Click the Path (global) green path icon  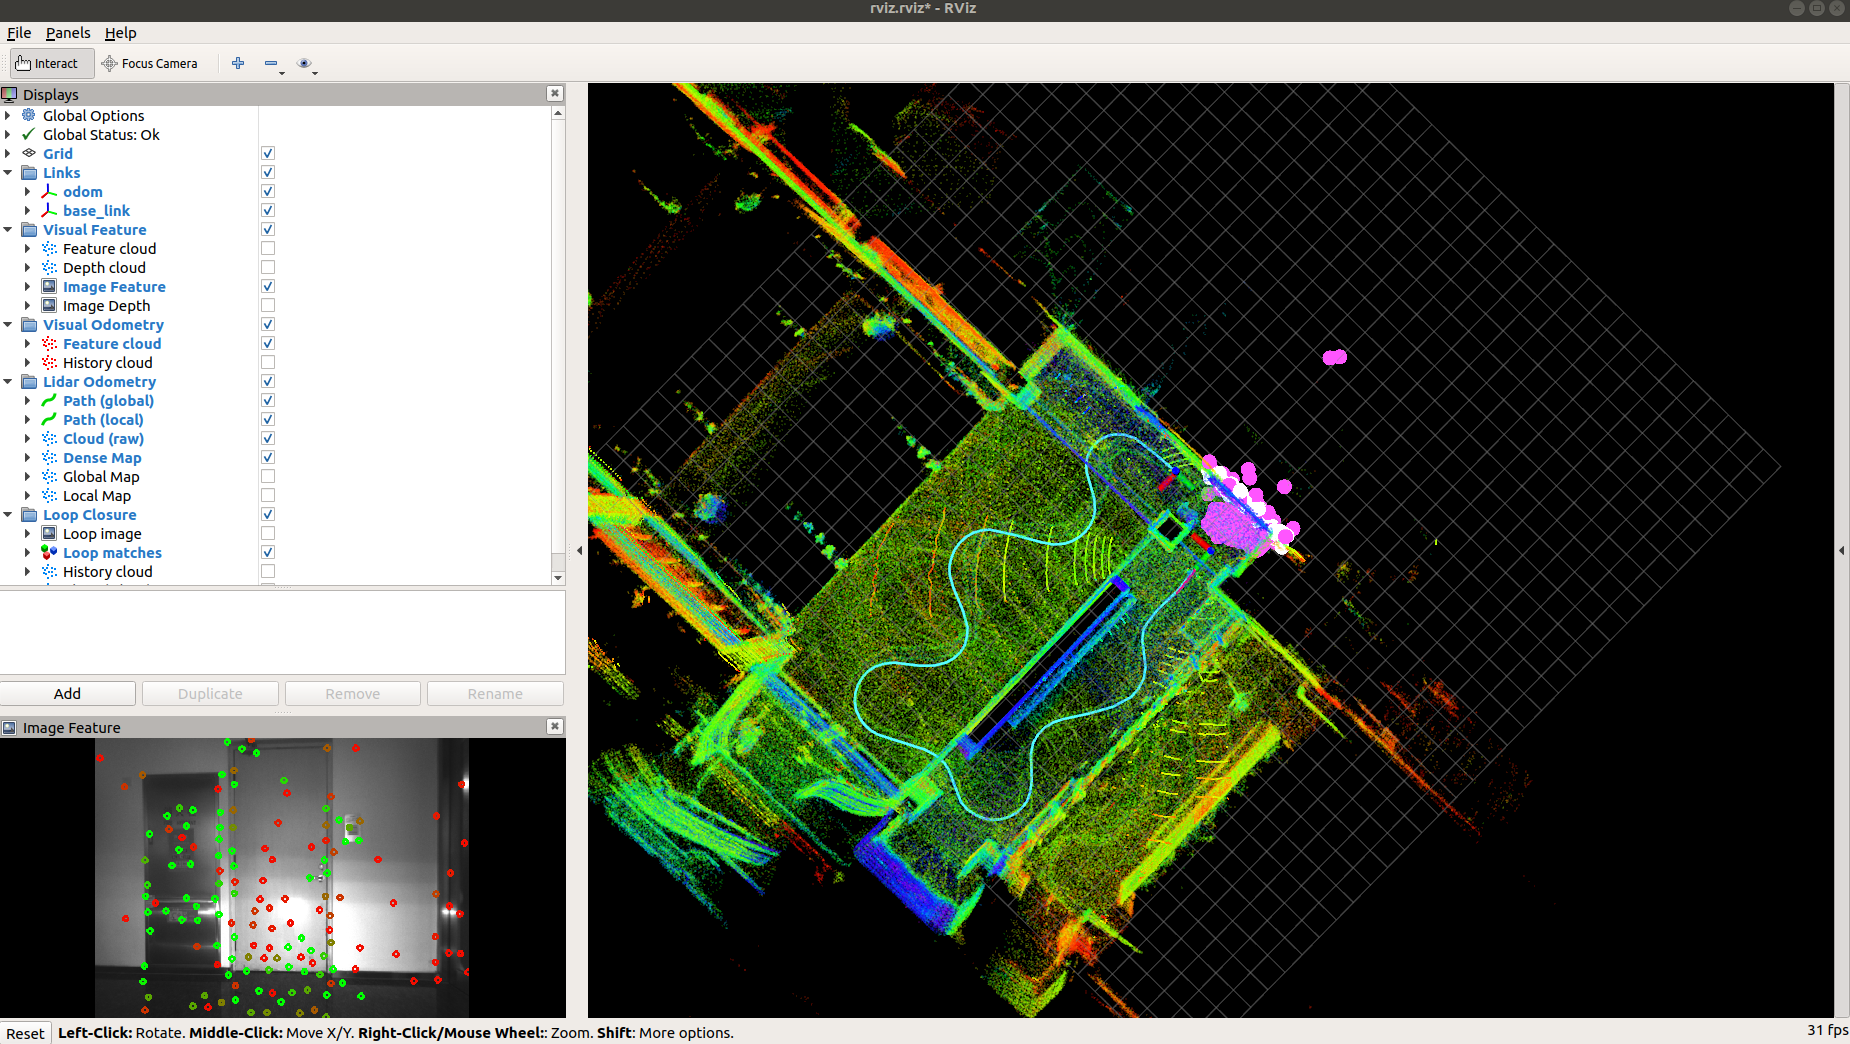point(49,400)
